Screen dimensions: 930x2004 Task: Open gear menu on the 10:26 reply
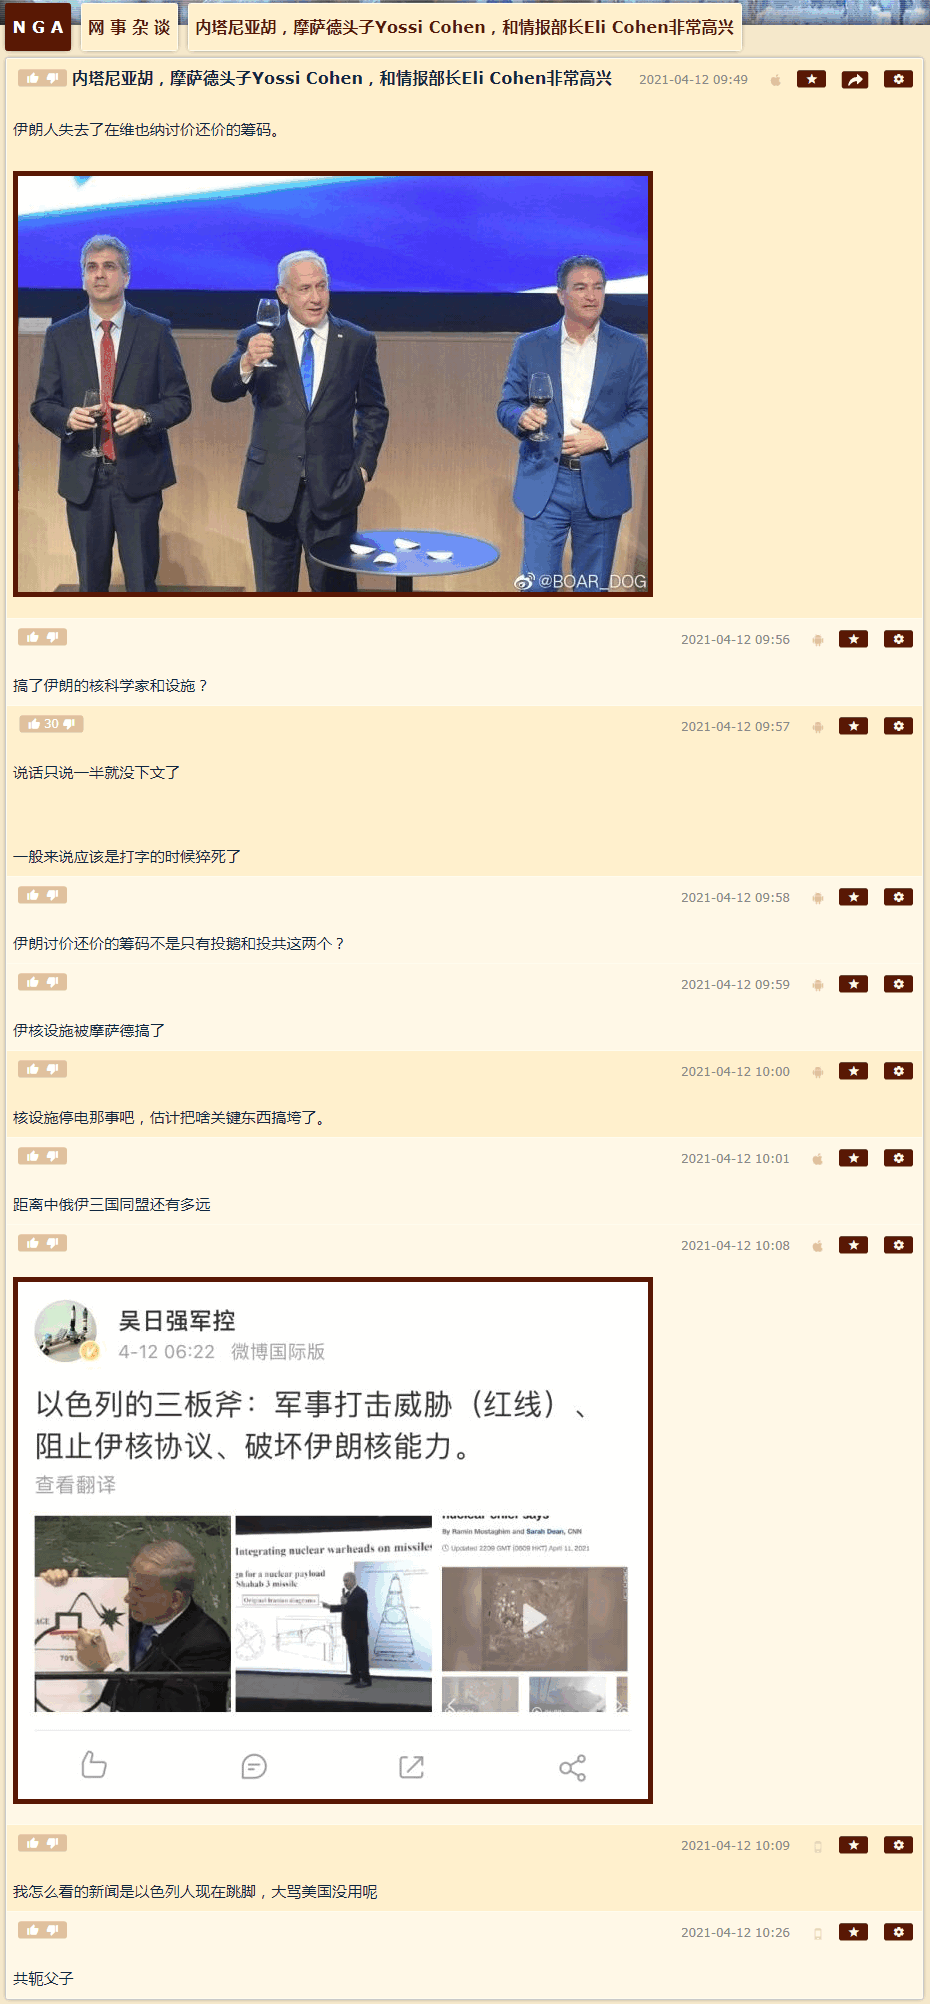pos(898,1932)
